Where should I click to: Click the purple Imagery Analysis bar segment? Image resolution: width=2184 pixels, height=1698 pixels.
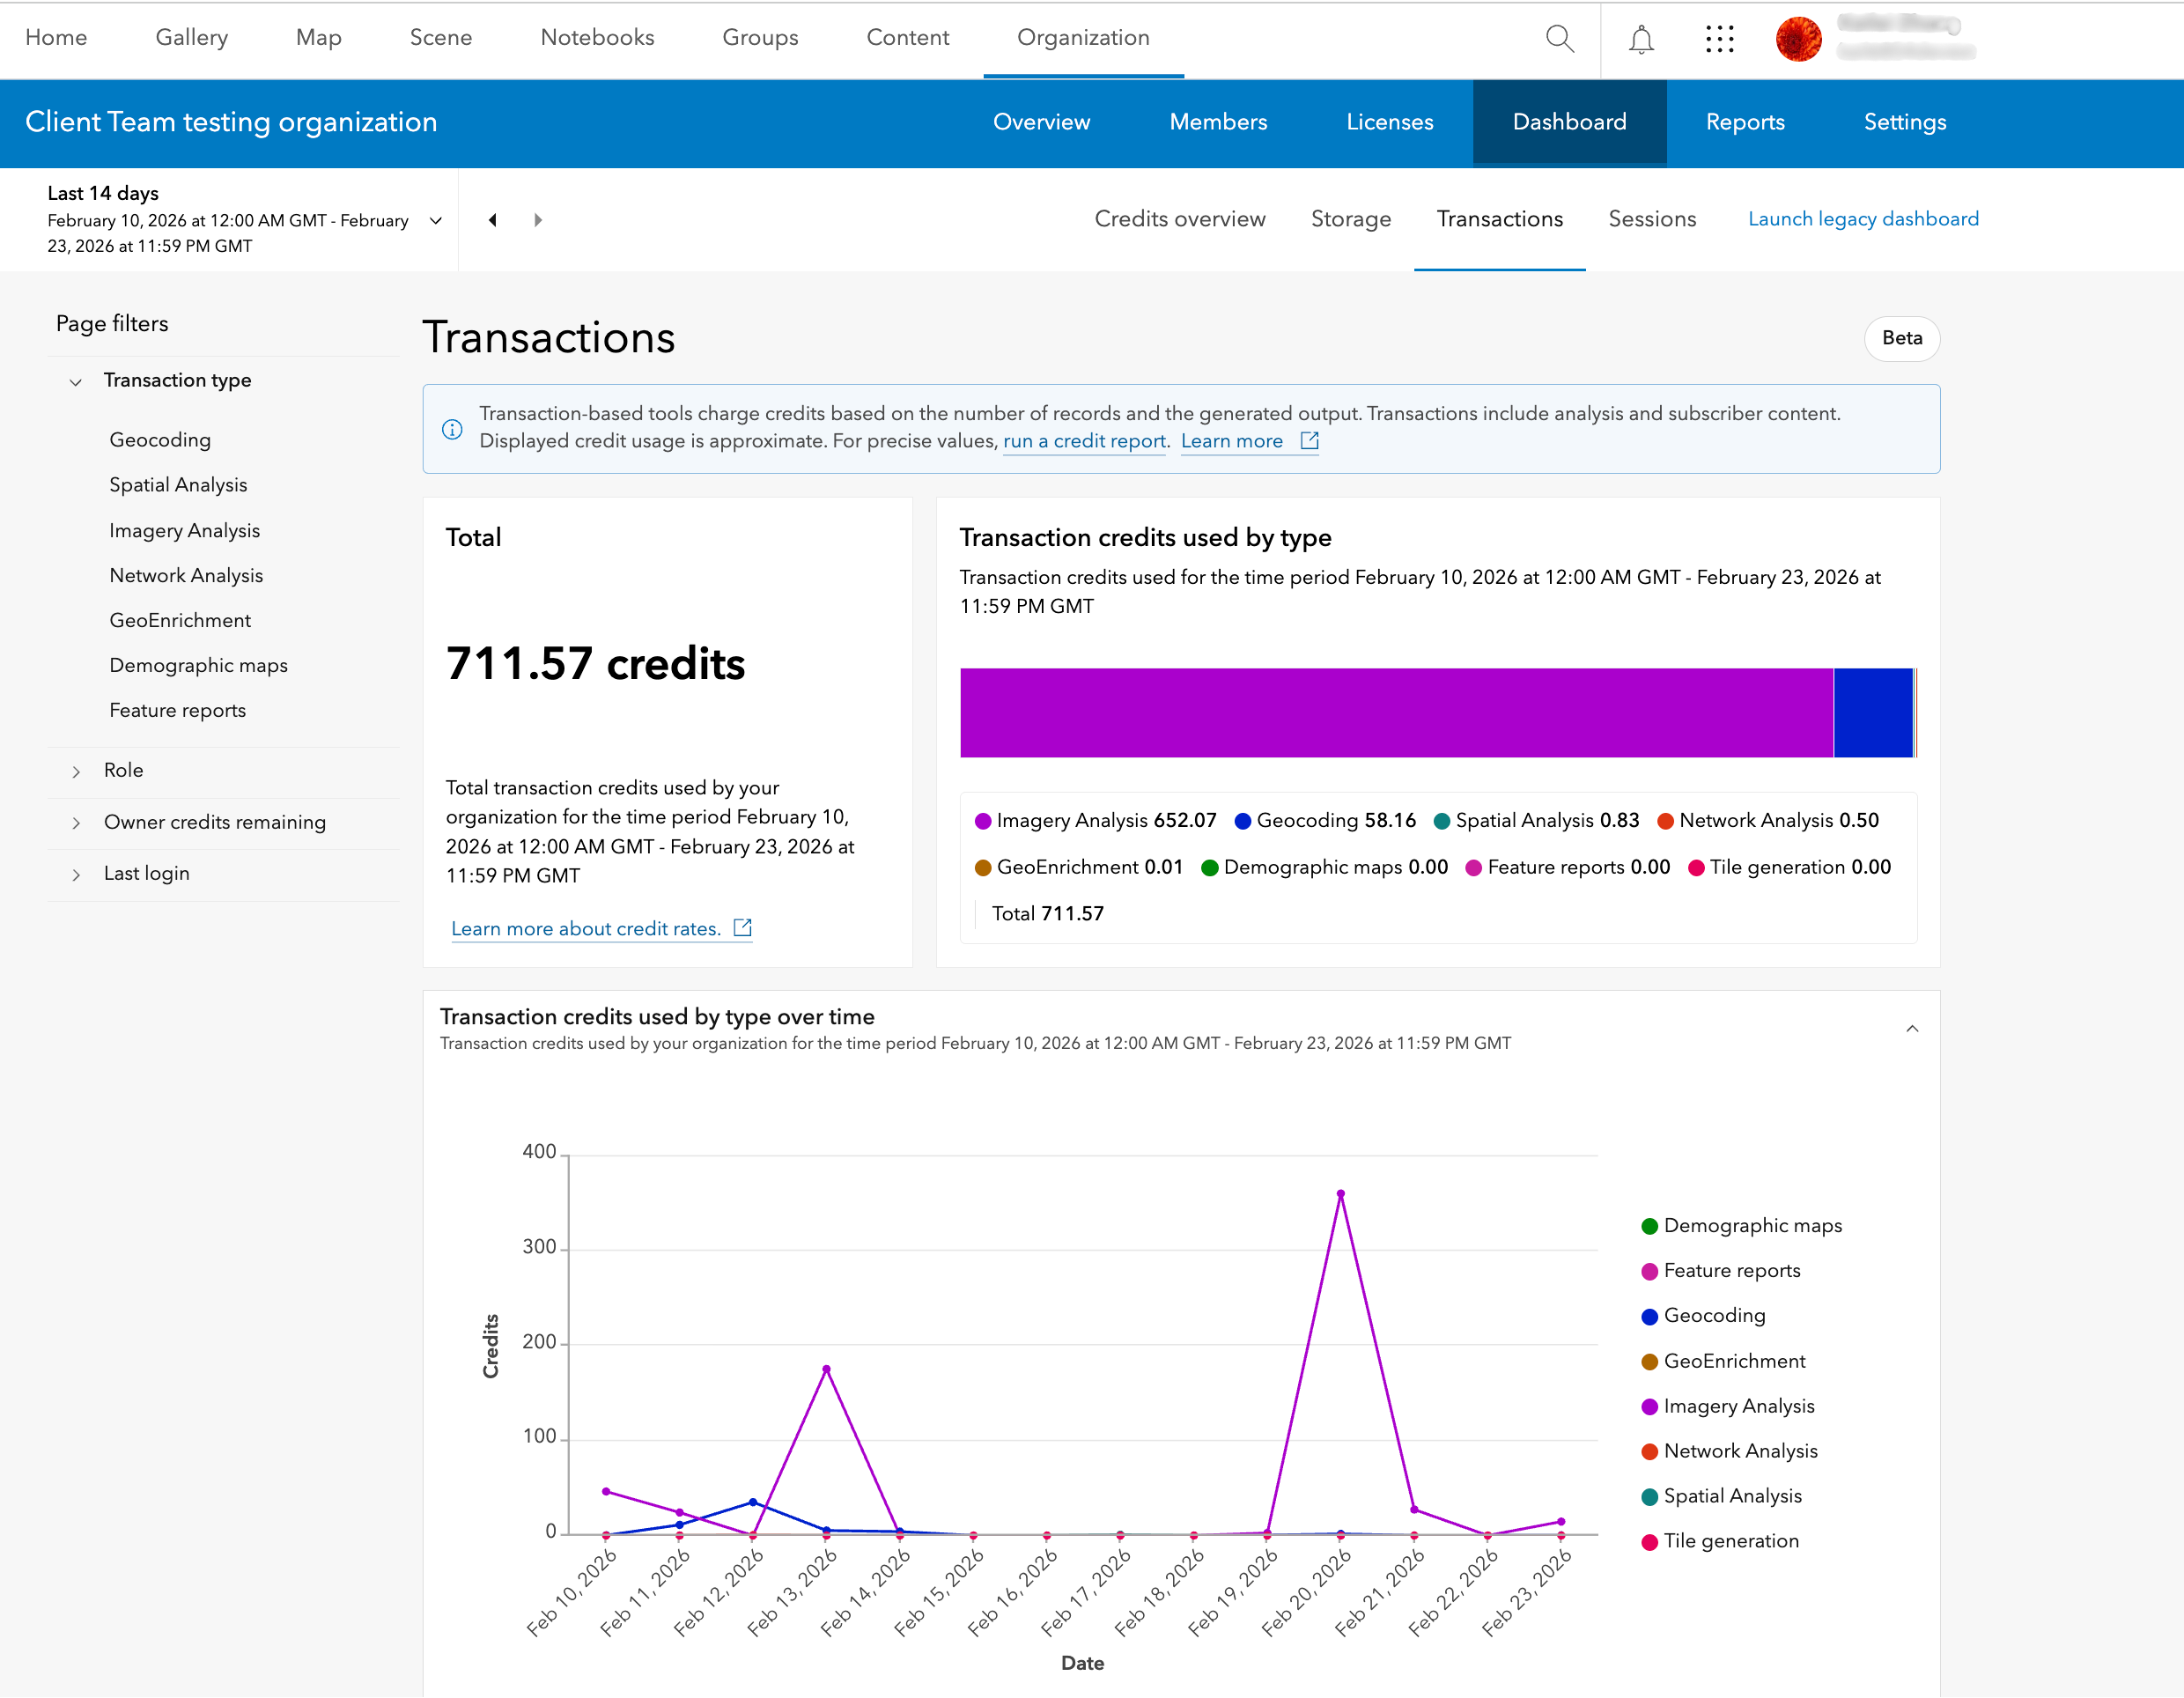click(1395, 713)
